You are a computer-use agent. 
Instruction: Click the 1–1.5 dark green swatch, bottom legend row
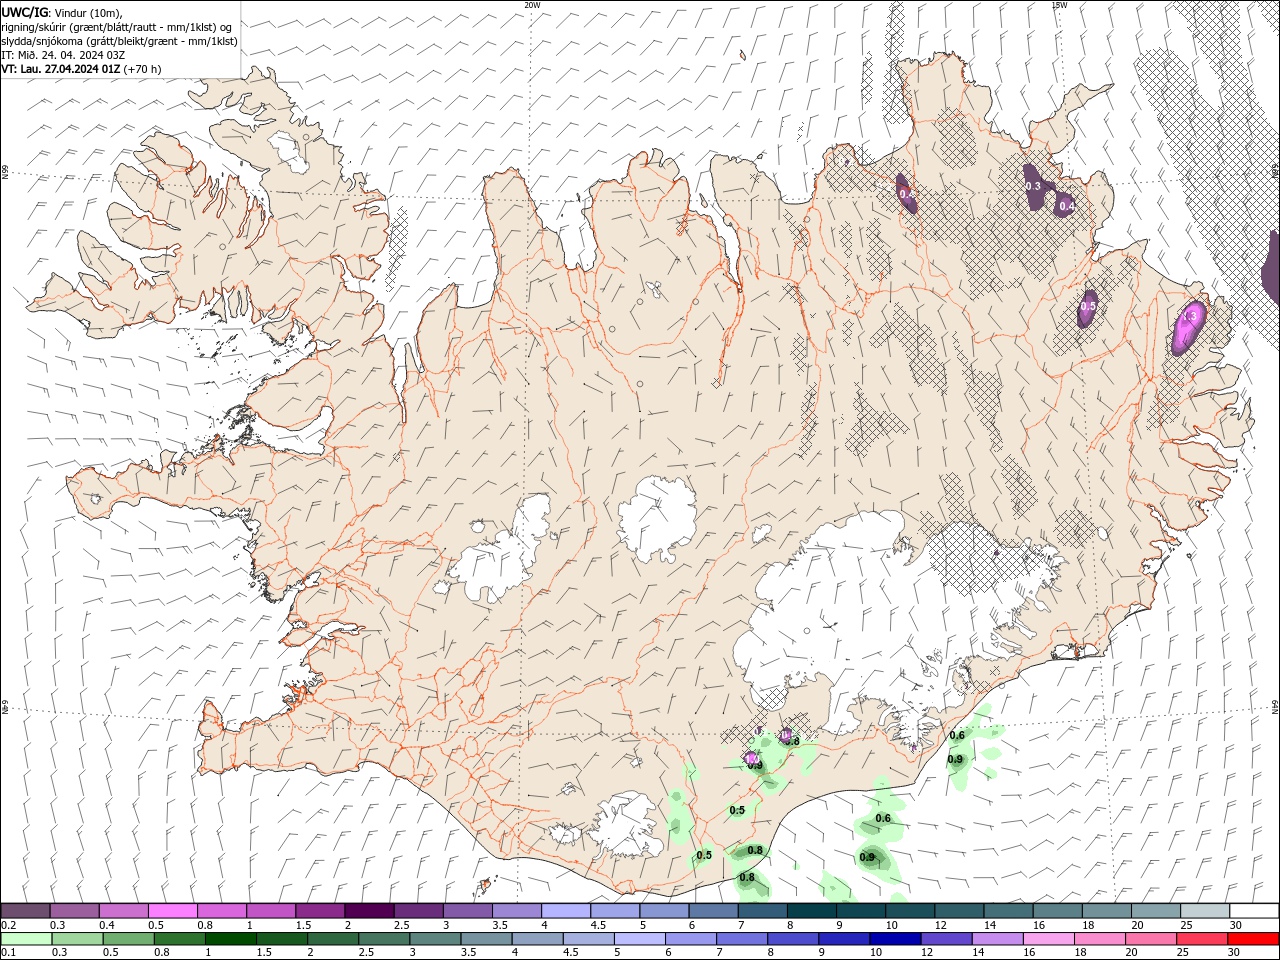(231, 939)
